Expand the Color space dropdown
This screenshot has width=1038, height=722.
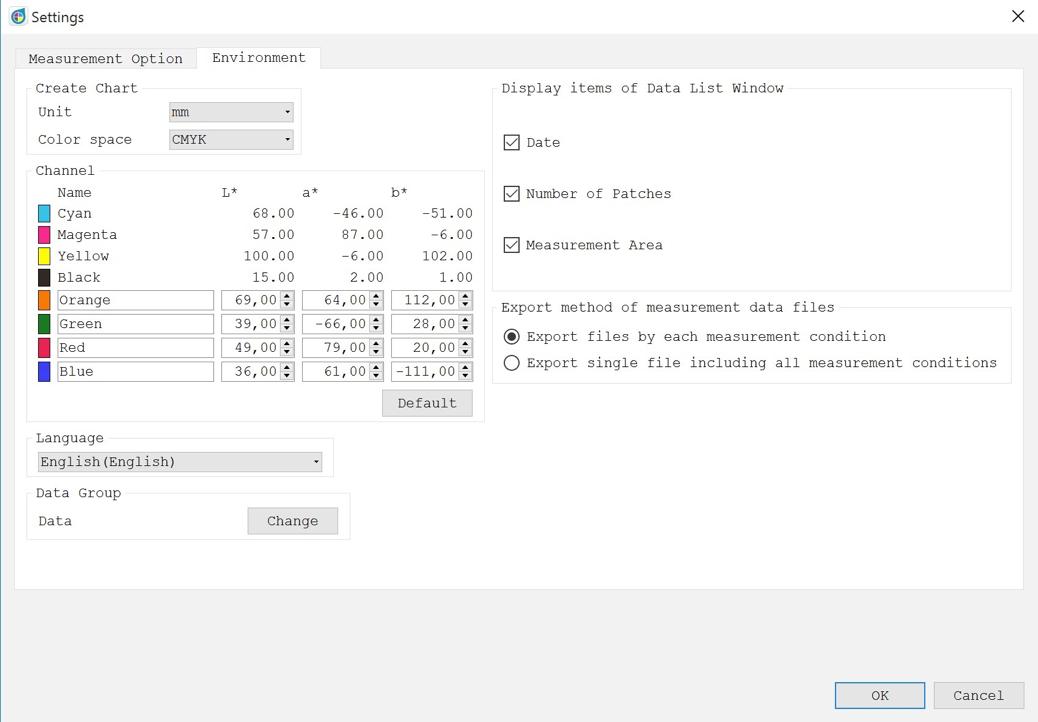[231, 140]
